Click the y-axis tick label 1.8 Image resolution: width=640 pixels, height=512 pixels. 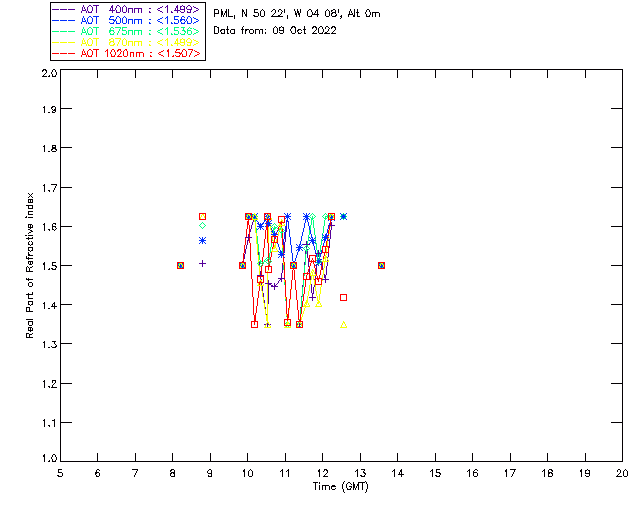pos(49,148)
